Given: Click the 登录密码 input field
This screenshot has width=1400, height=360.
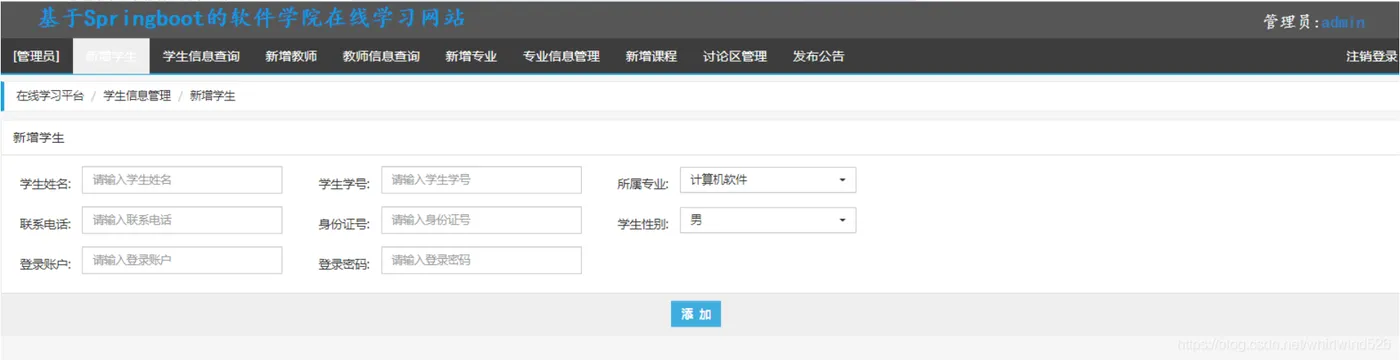Looking at the screenshot, I should click(481, 260).
